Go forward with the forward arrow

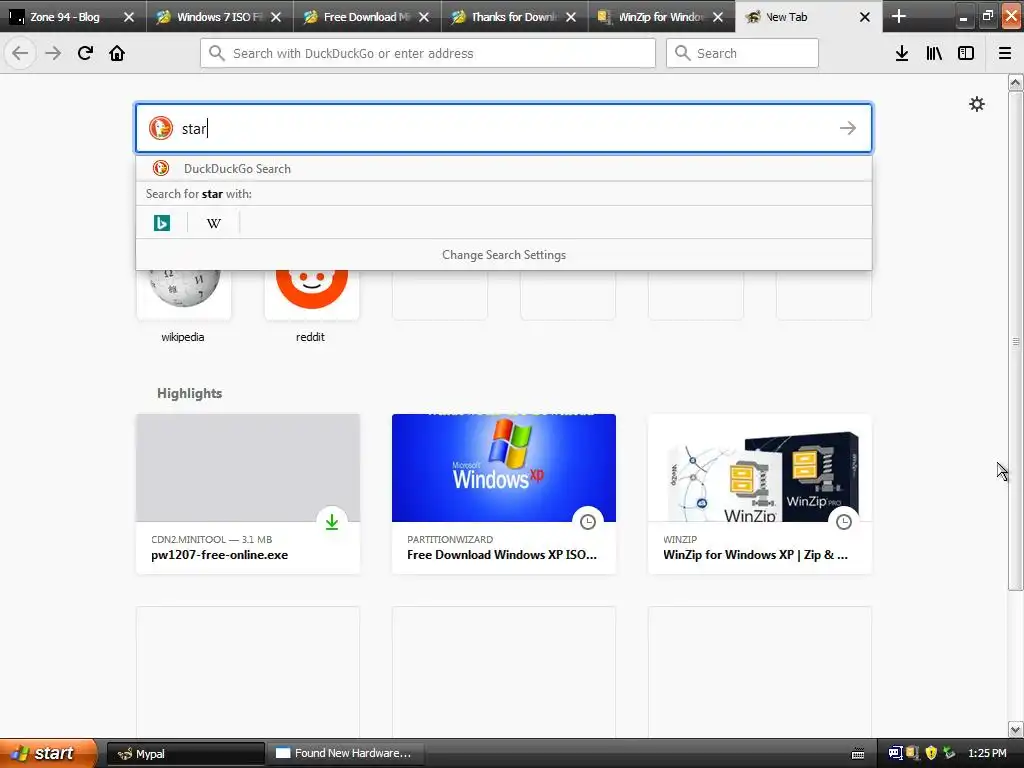[53, 53]
